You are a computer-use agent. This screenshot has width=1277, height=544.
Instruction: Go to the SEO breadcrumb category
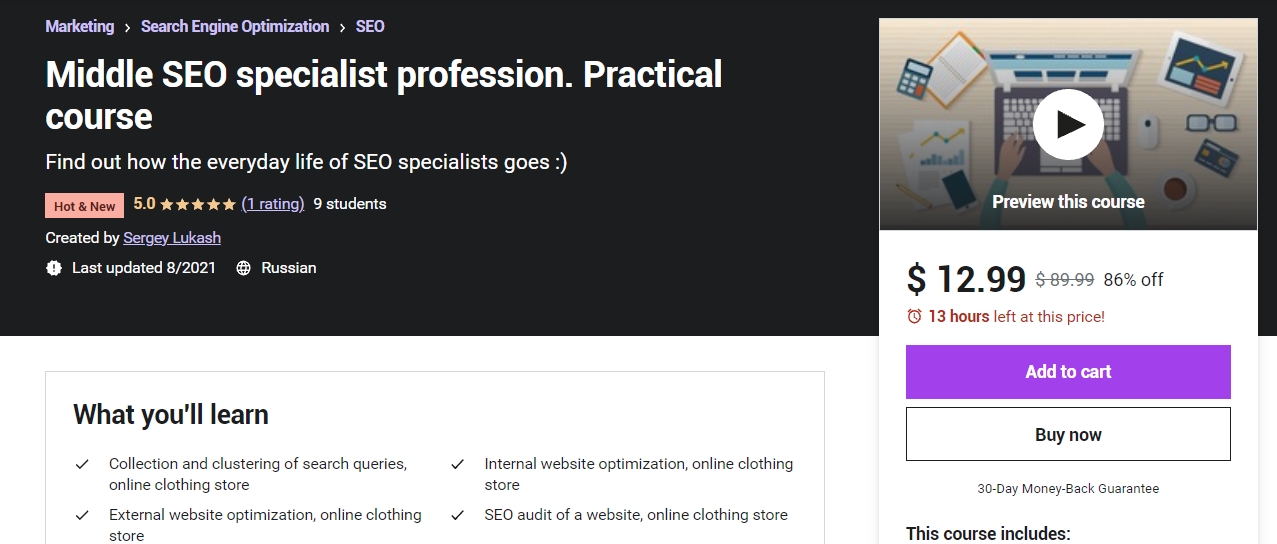[x=370, y=26]
